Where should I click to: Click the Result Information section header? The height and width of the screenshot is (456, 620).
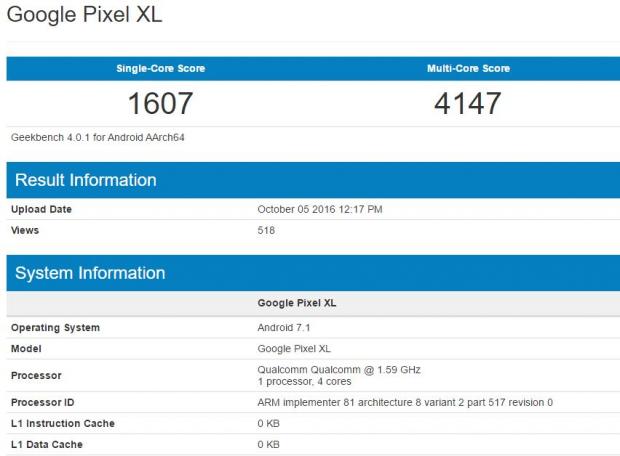coord(86,180)
